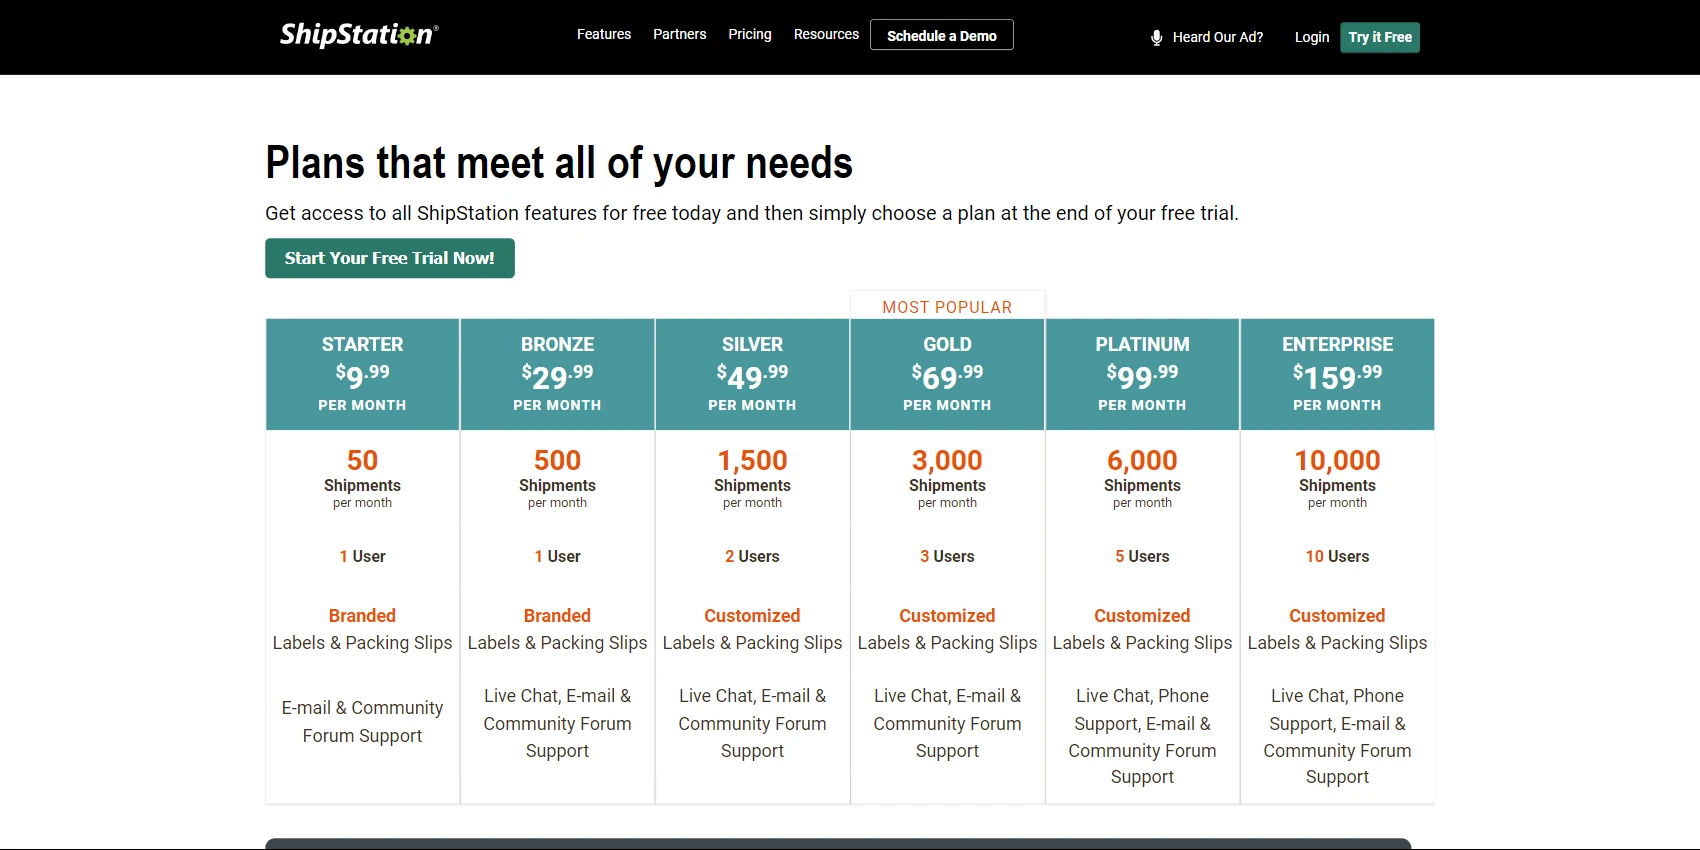Click the 50 shipments figure

tap(362, 460)
